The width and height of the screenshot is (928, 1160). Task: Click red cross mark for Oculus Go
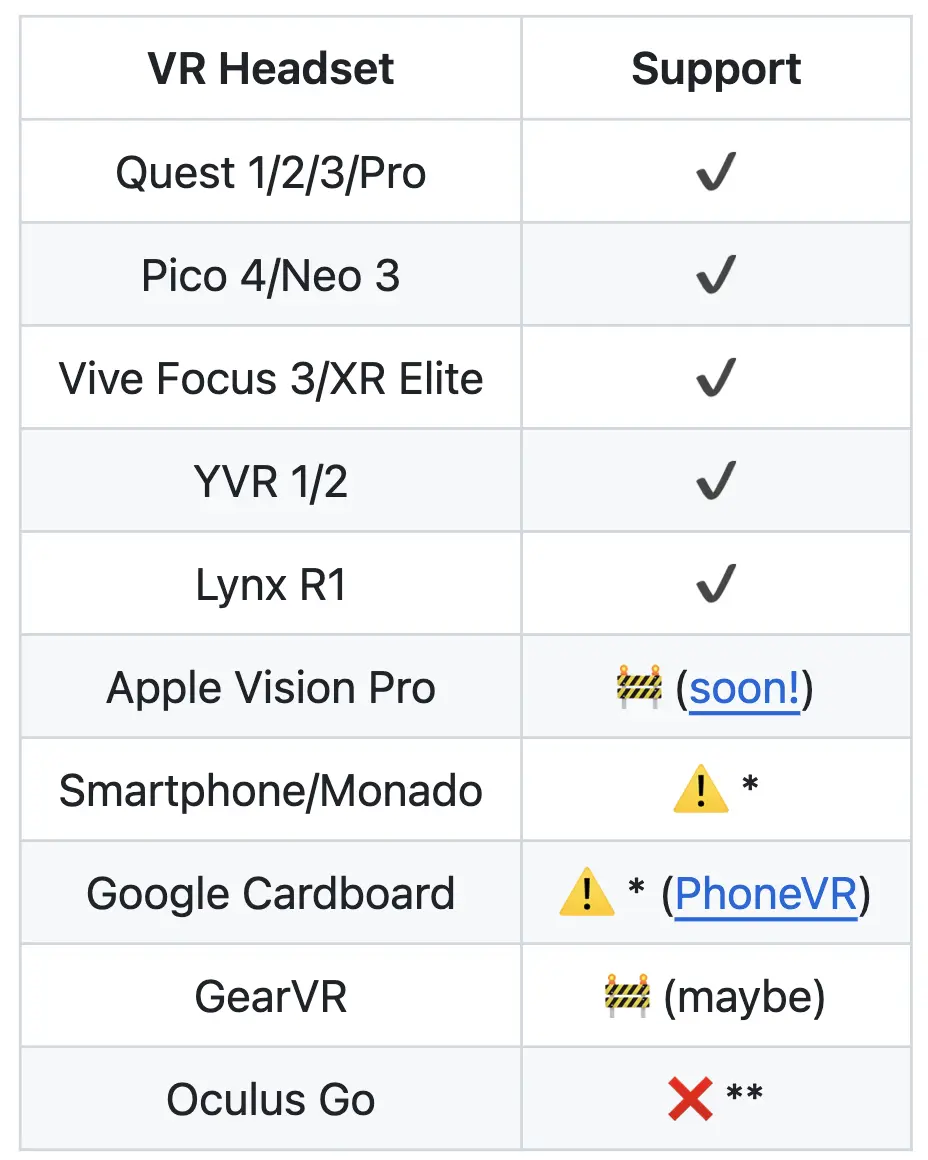coord(690,1099)
